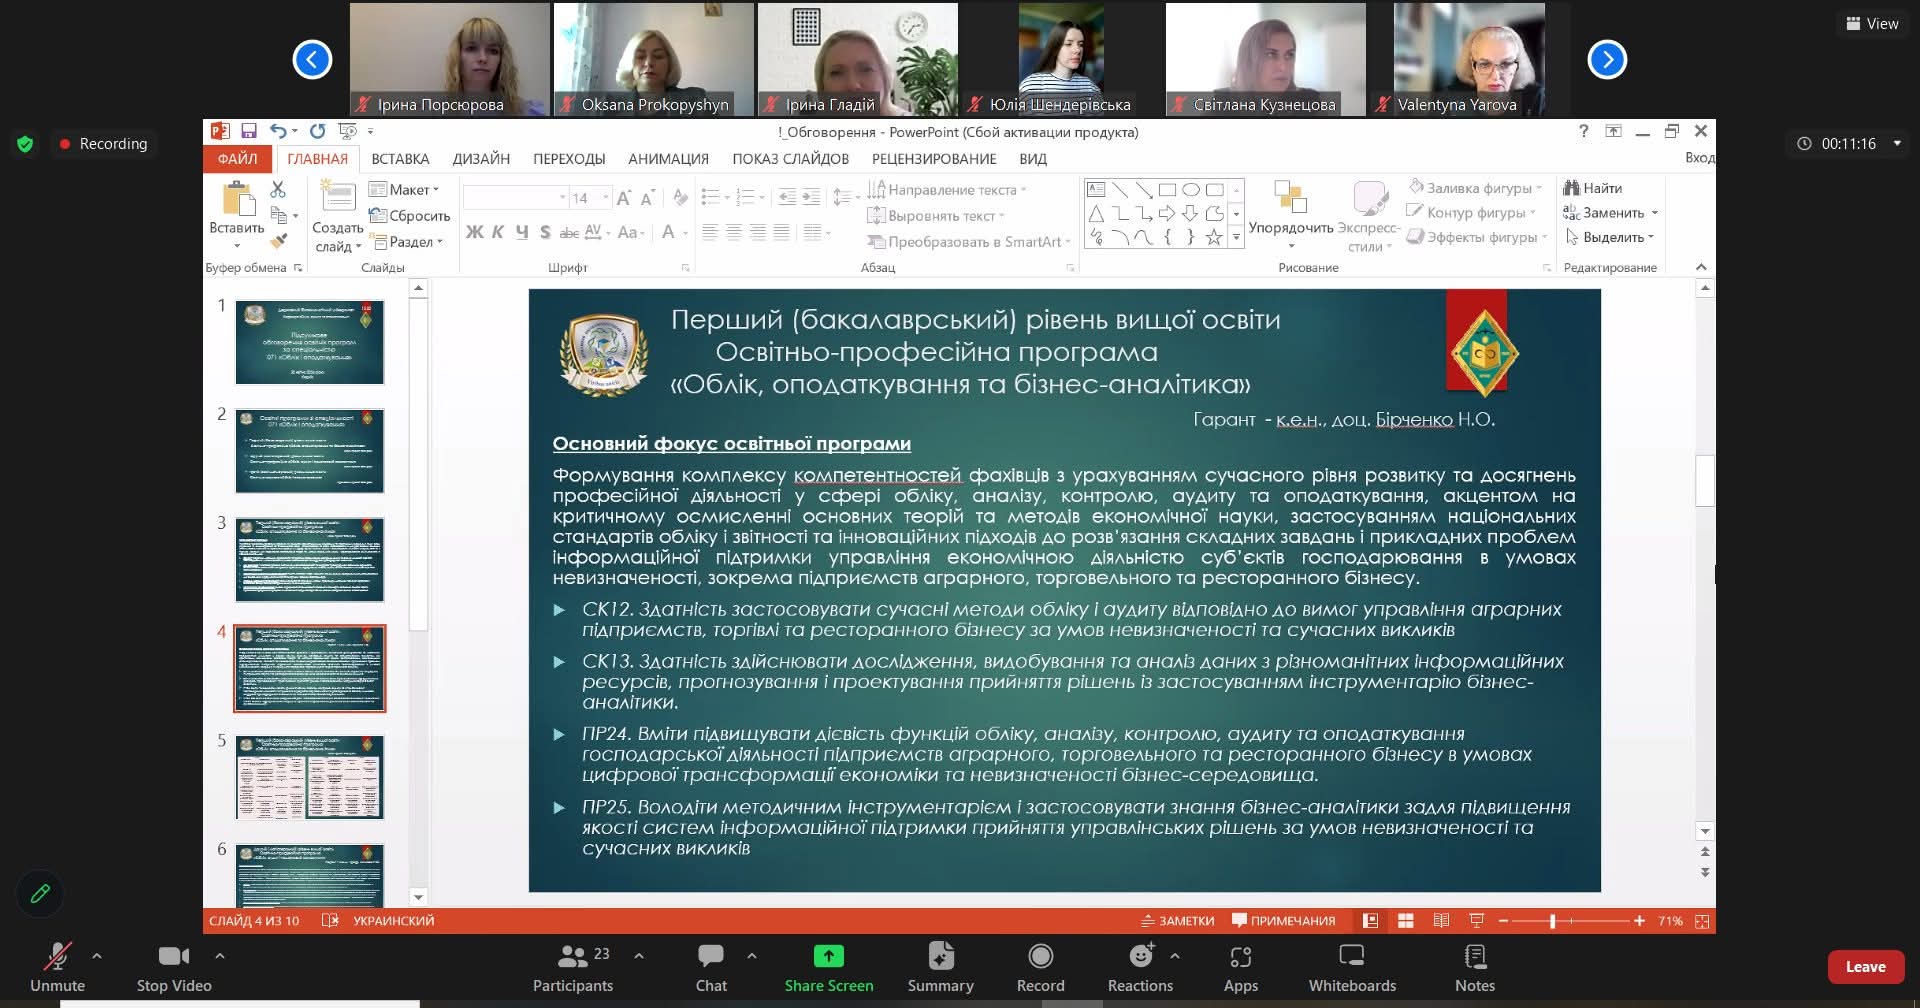The image size is (1920, 1008).
Task: Expand the video options arrow beside Stop Video
Action: coord(220,956)
